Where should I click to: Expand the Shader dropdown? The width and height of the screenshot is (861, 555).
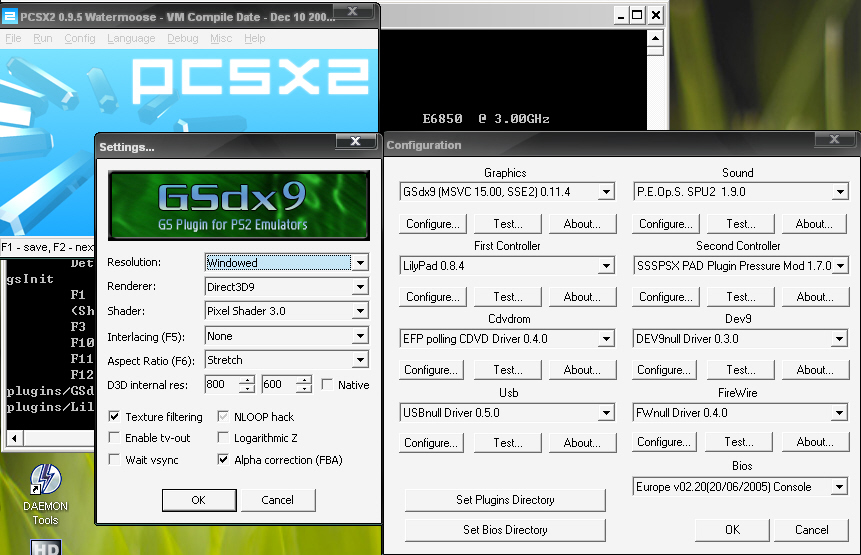[360, 311]
